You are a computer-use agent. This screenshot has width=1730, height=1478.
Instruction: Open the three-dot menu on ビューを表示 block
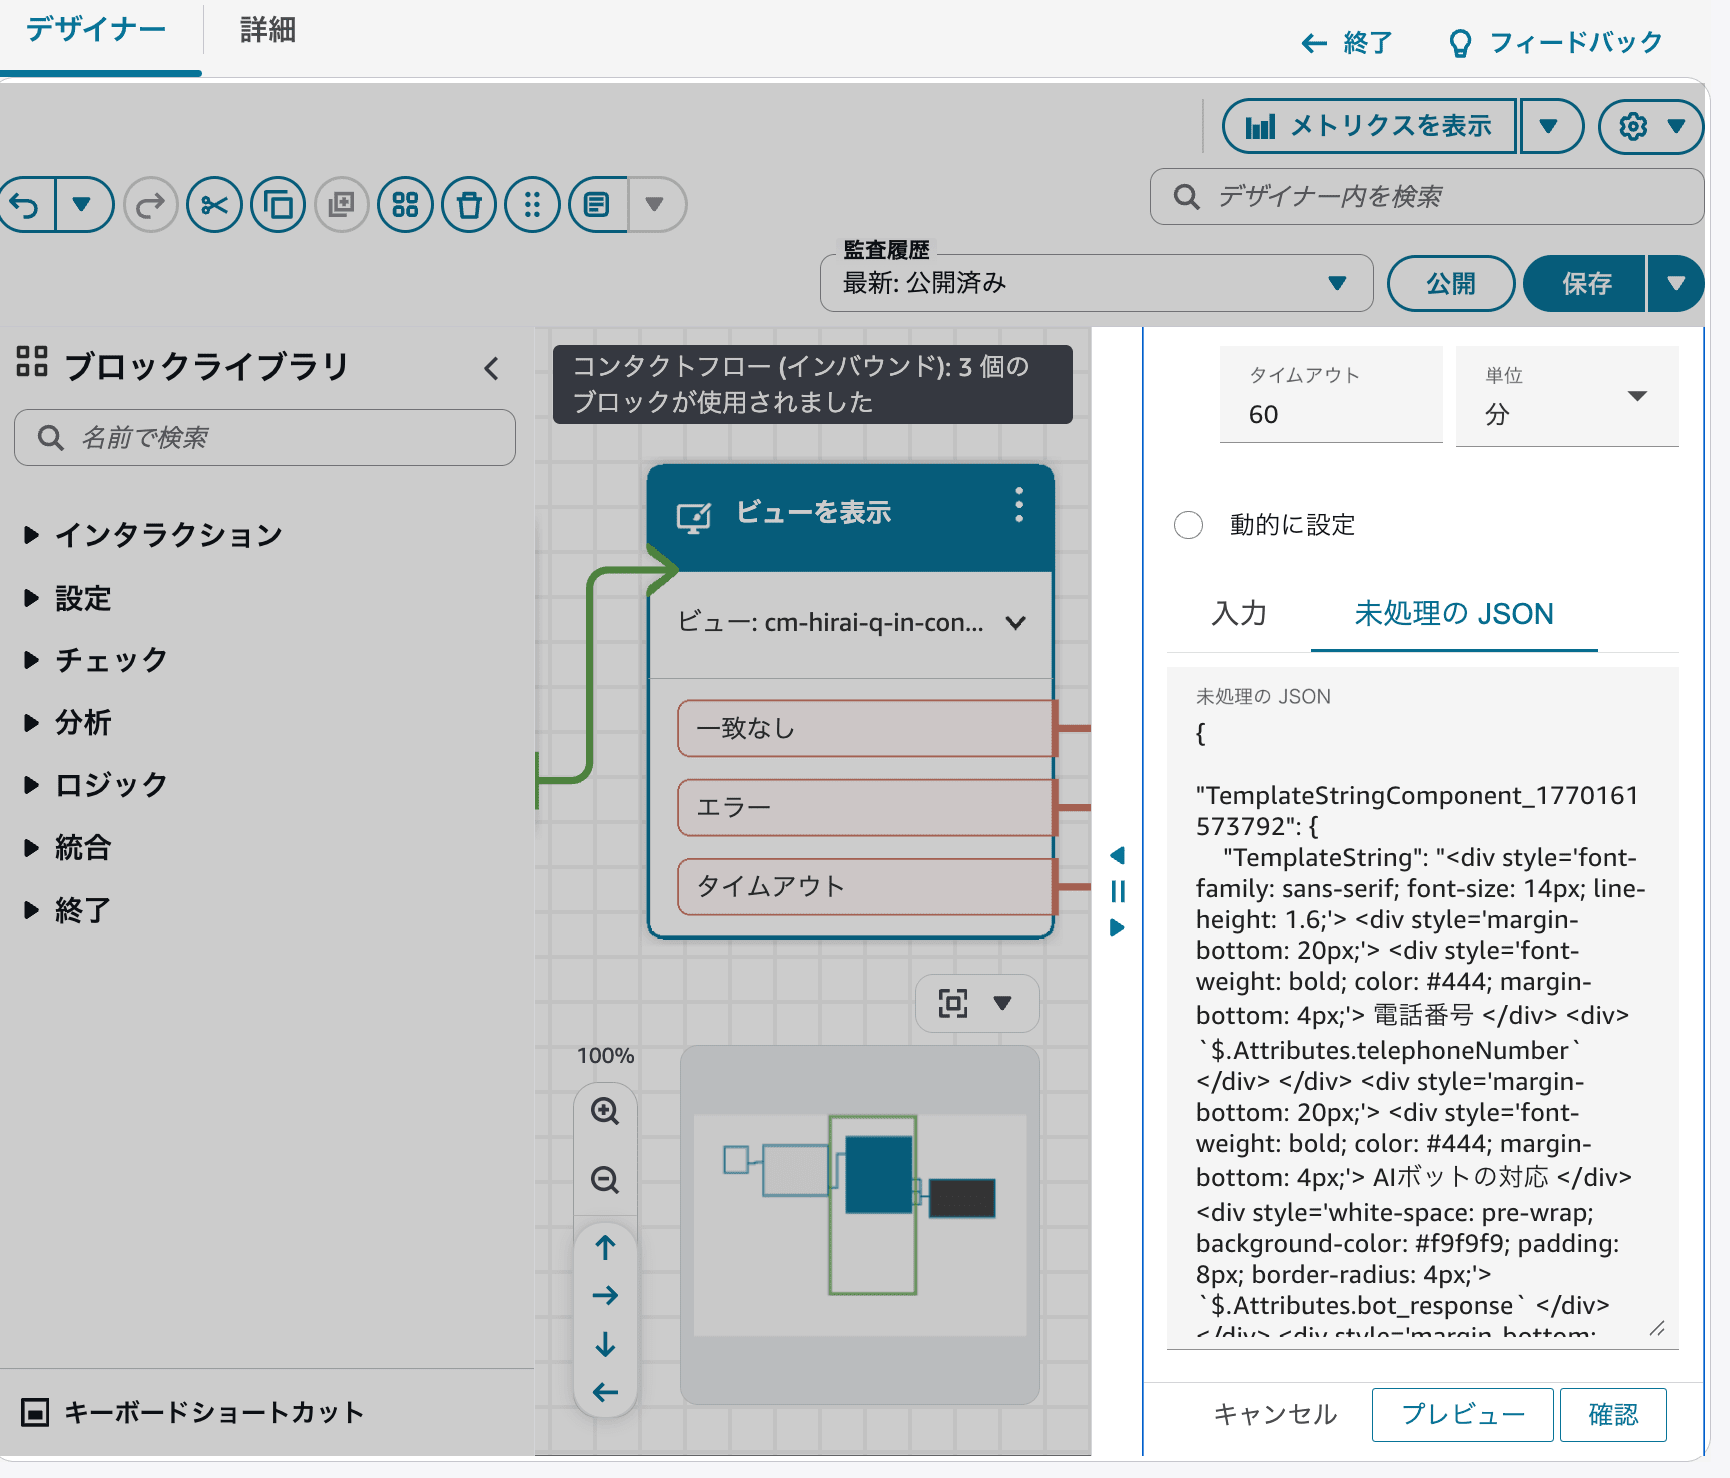1018,506
